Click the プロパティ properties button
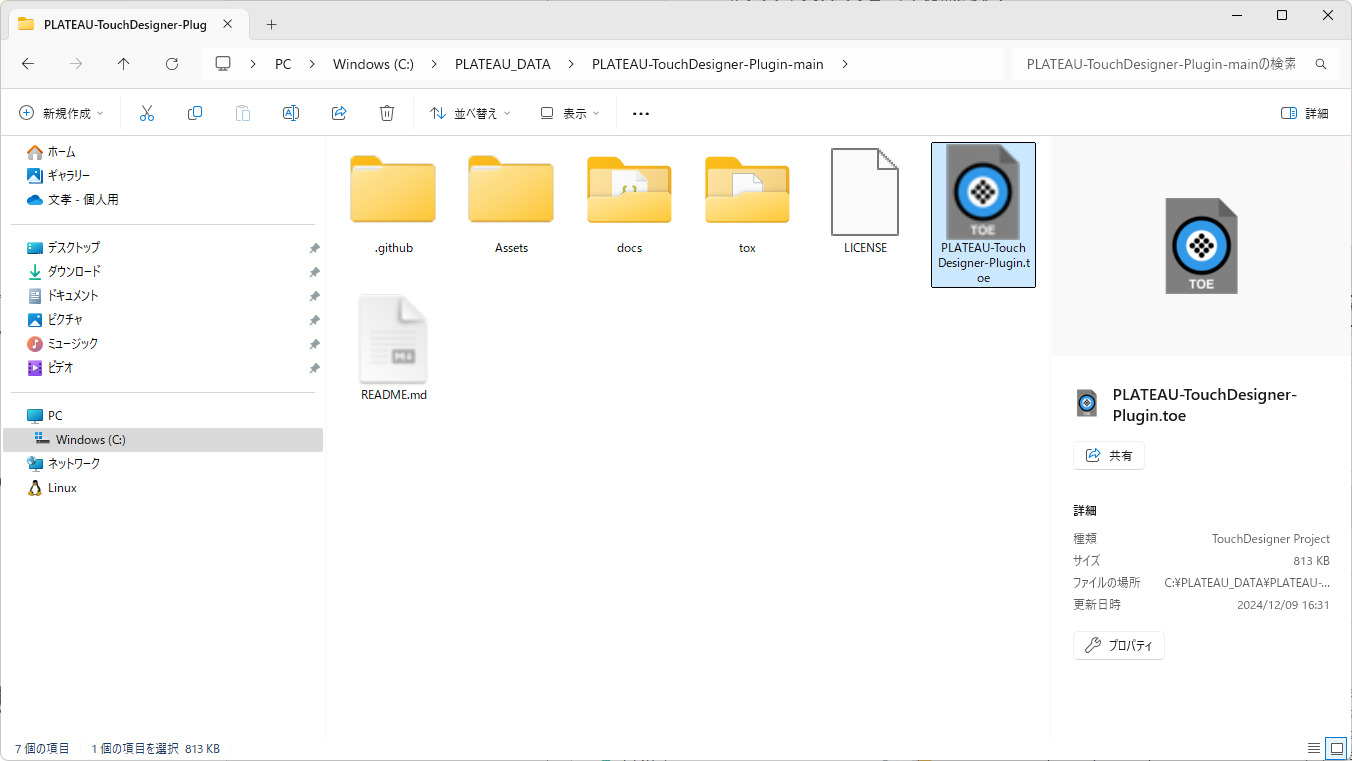The height and width of the screenshot is (761, 1352). point(1118,645)
